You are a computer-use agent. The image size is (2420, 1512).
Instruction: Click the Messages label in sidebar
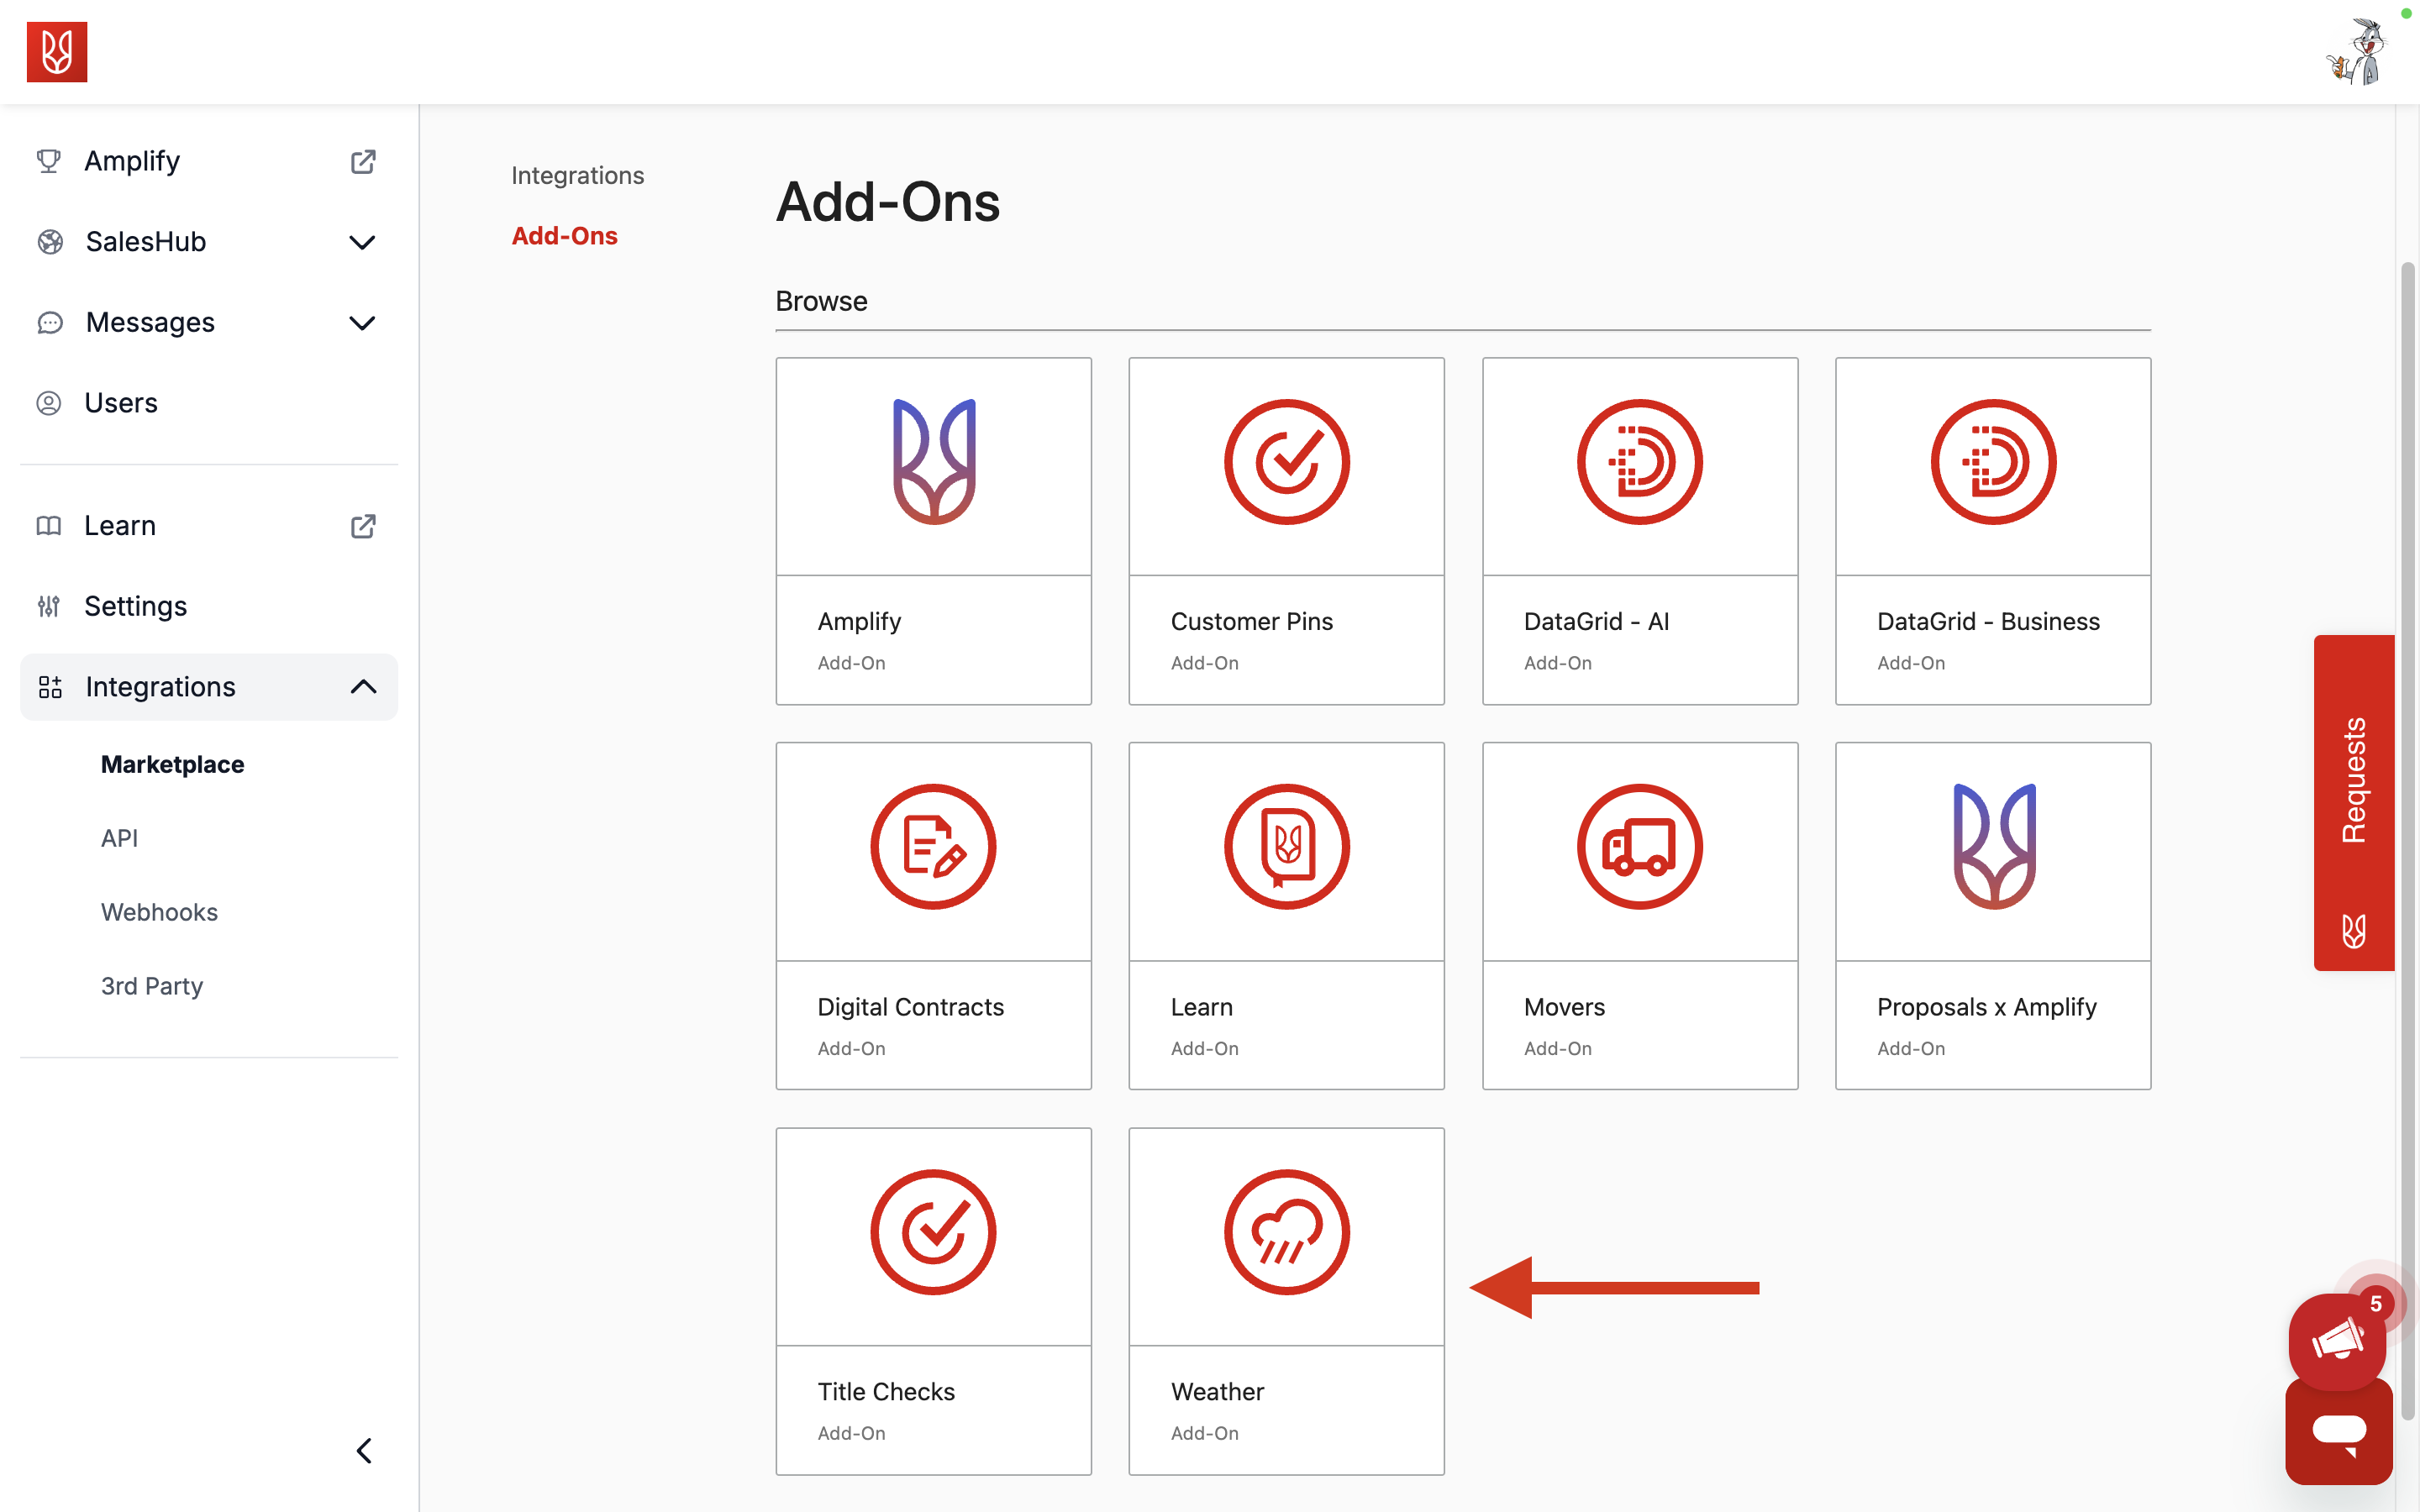click(x=150, y=323)
